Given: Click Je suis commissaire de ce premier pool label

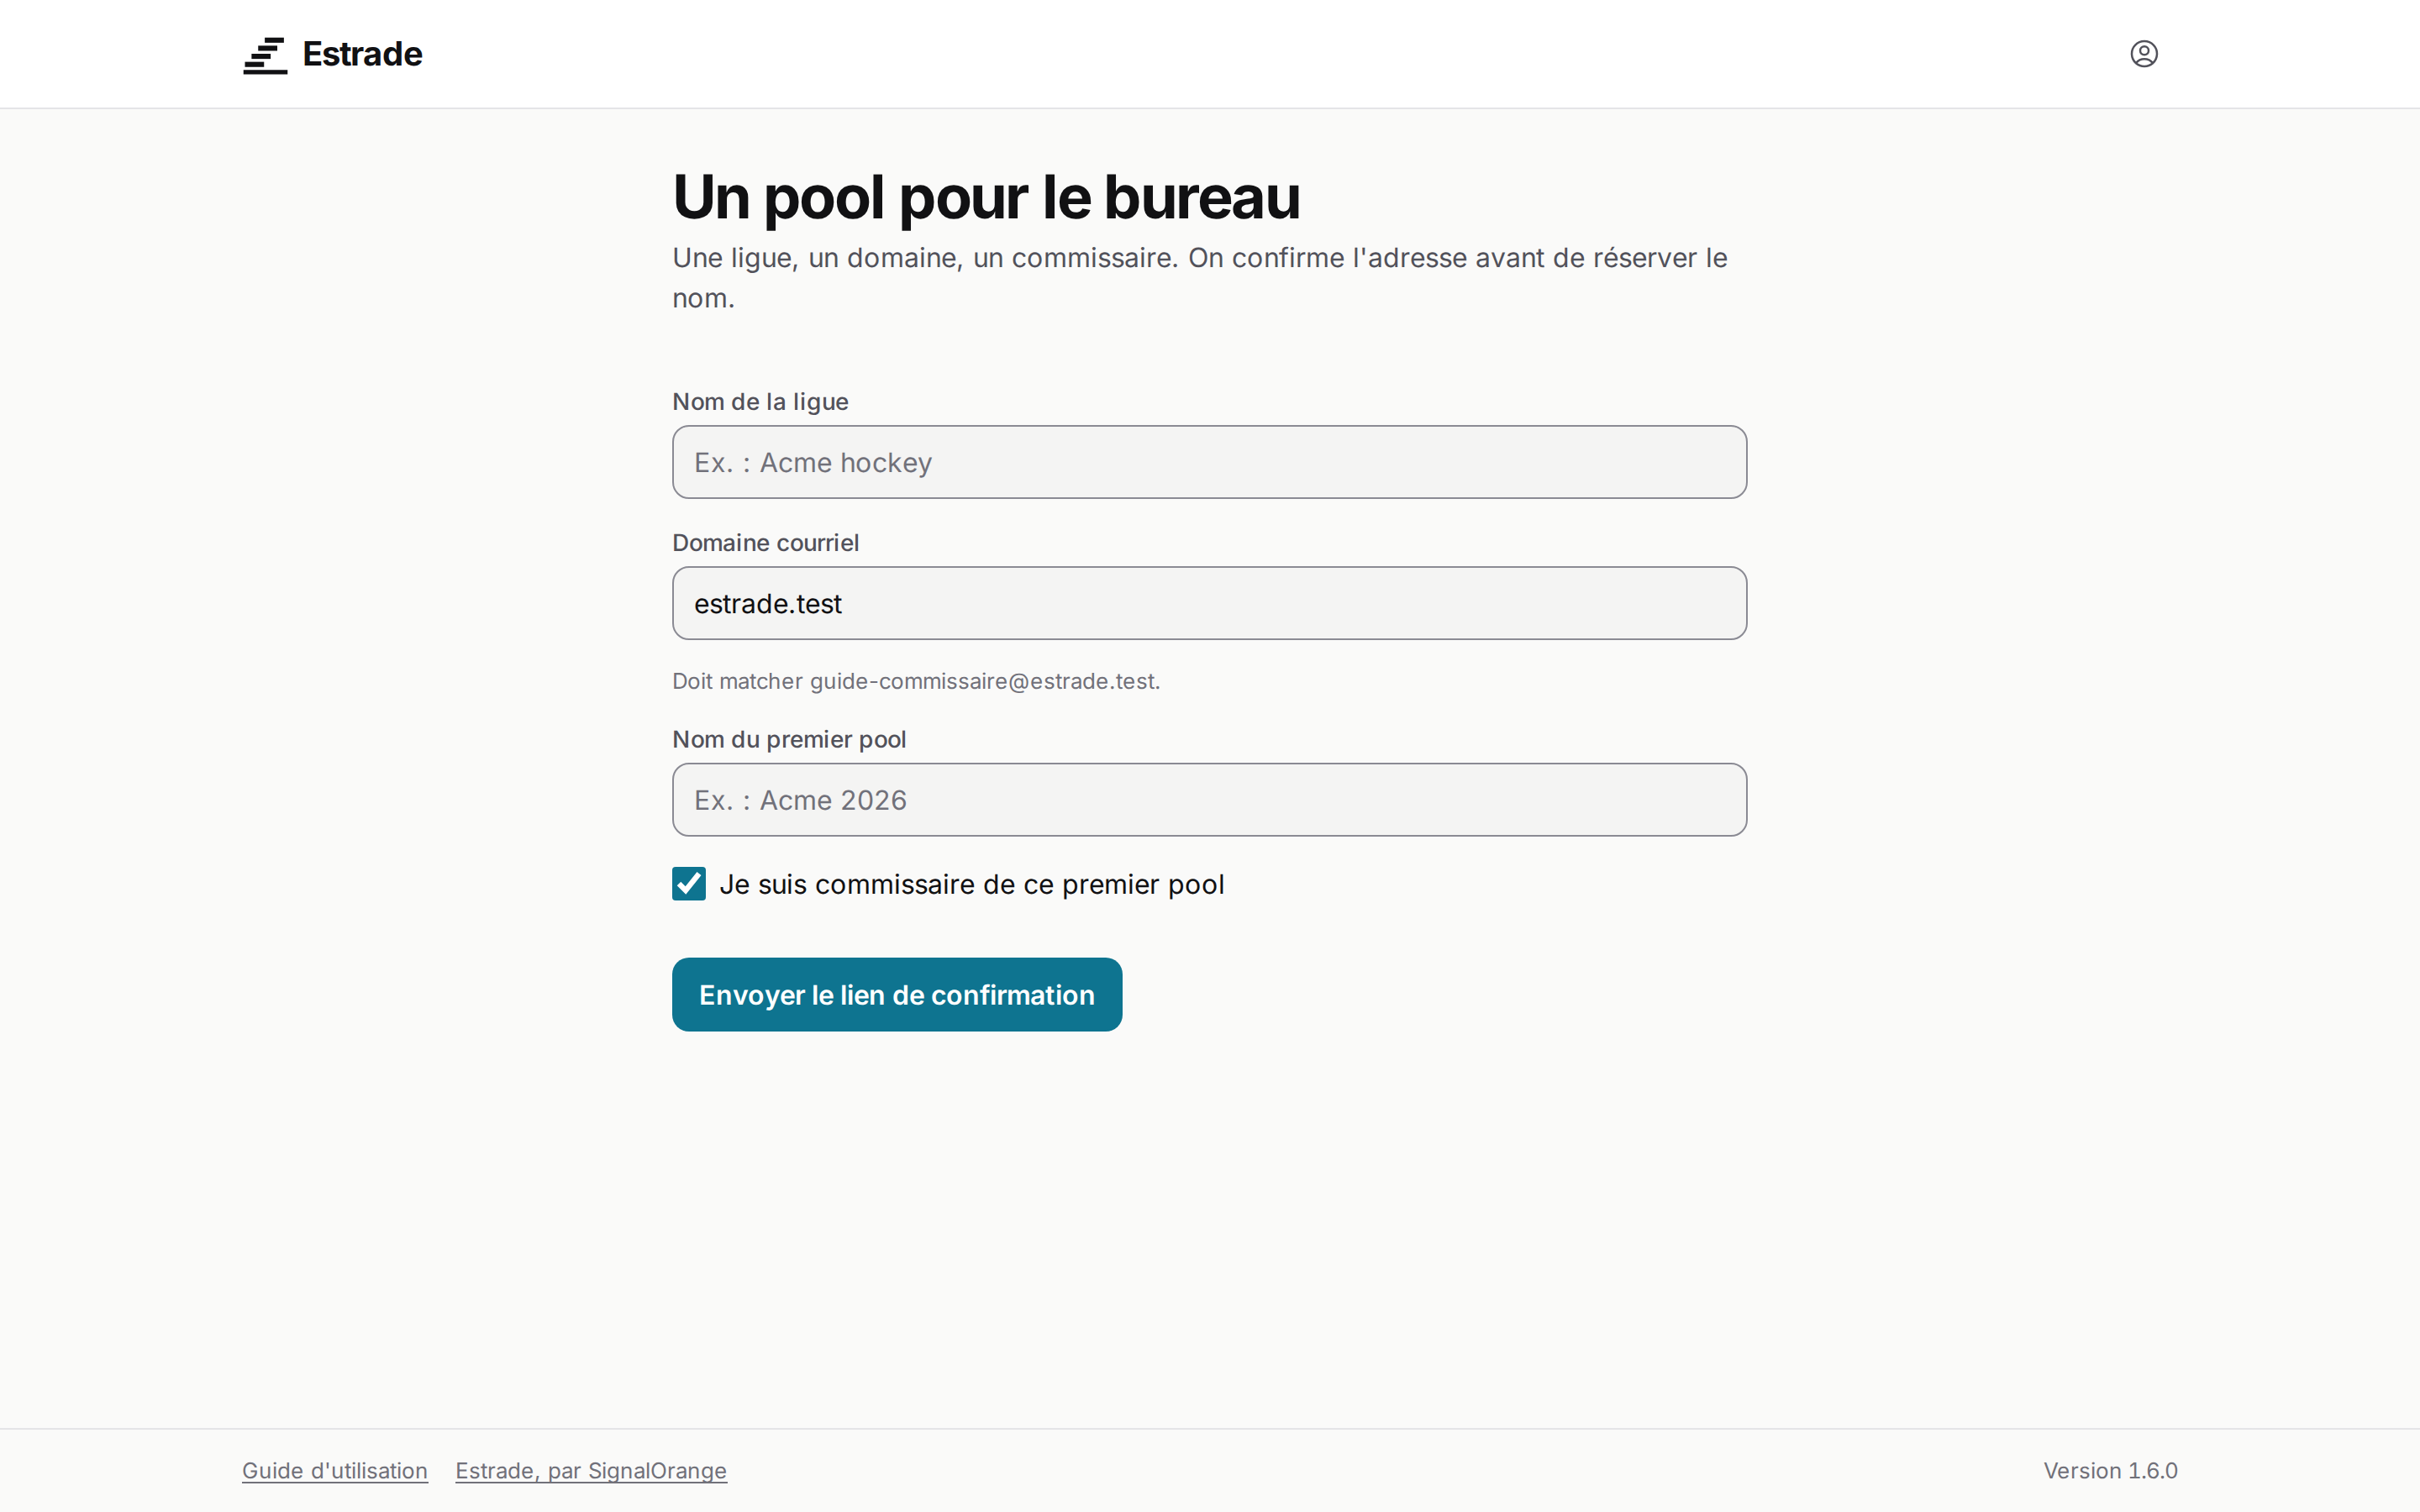Looking at the screenshot, I should coord(971,885).
